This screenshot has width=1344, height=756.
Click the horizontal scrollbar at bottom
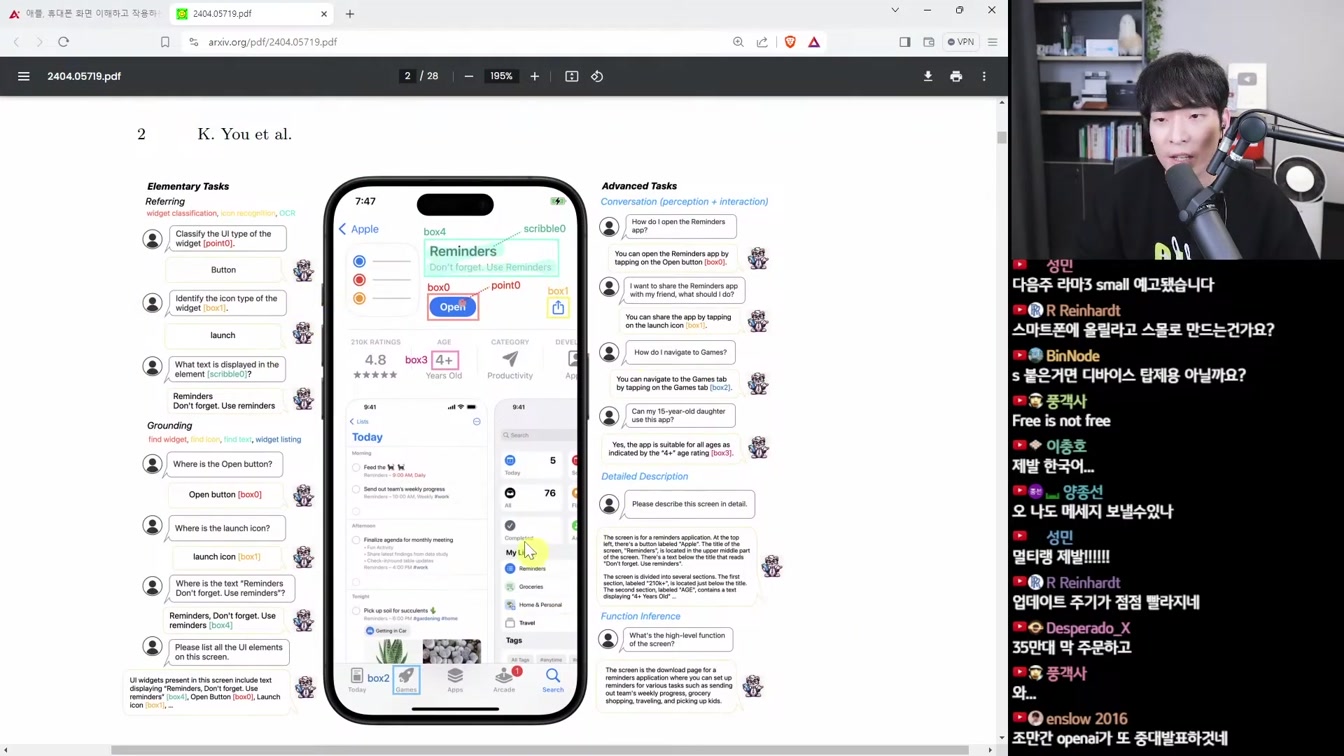click(x=540, y=750)
